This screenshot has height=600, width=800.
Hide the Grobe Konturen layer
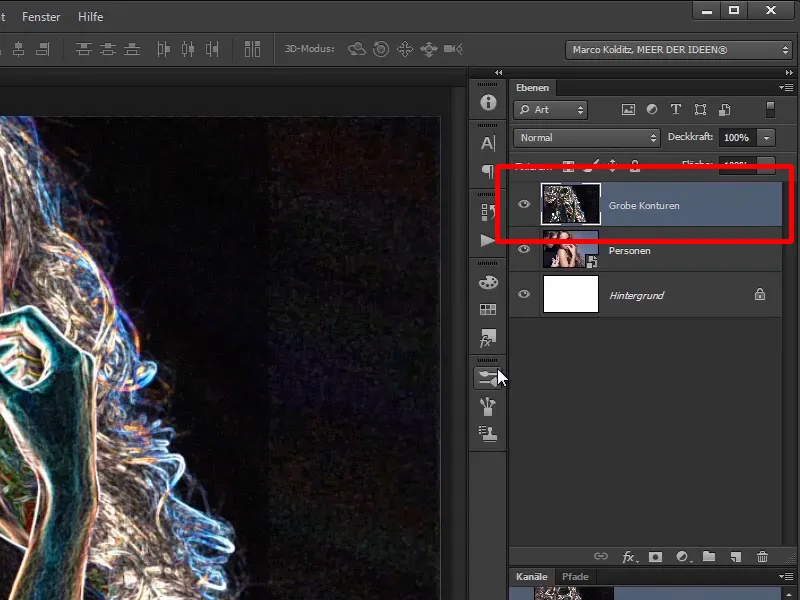coord(524,204)
